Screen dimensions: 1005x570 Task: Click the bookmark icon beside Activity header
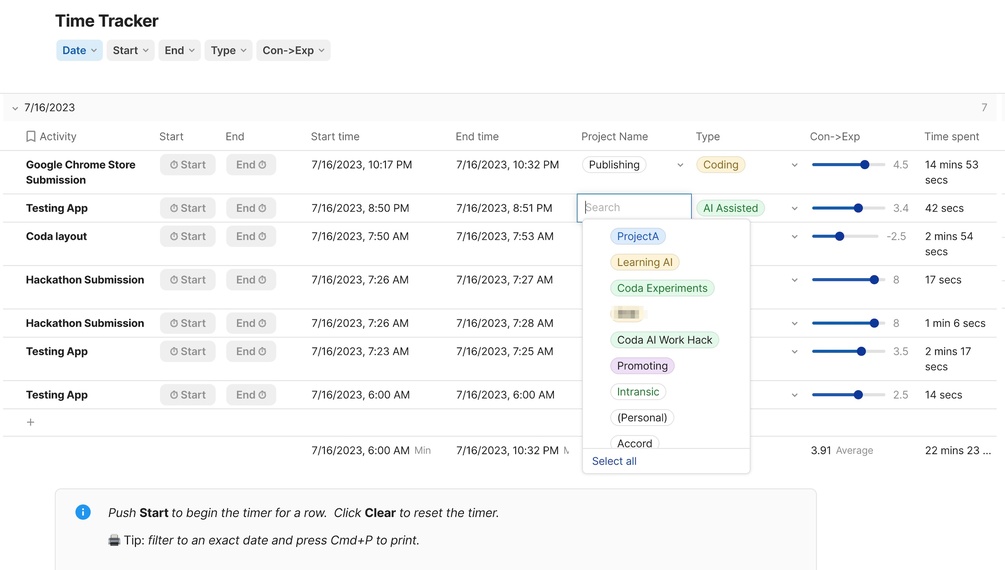31,137
